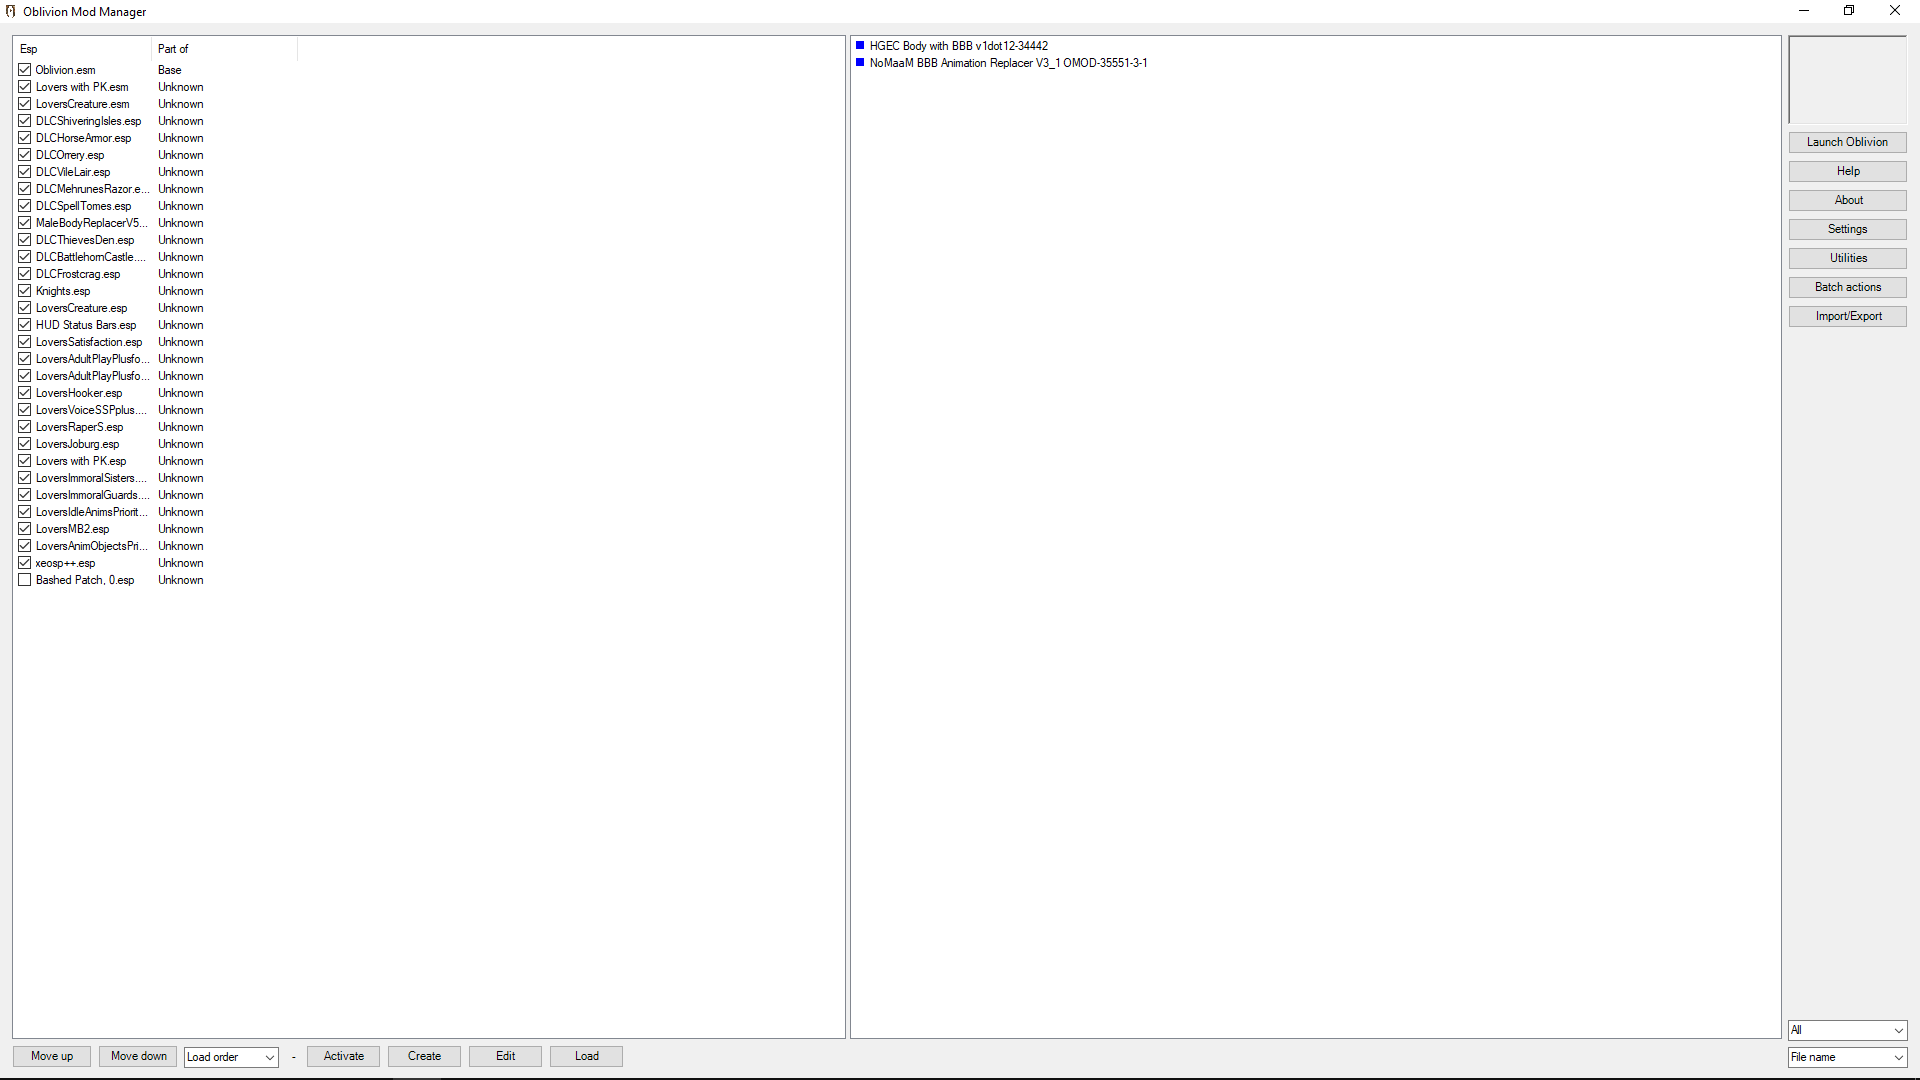The height and width of the screenshot is (1080, 1920).
Task: Click the Import/Export button
Action: [x=1847, y=316]
